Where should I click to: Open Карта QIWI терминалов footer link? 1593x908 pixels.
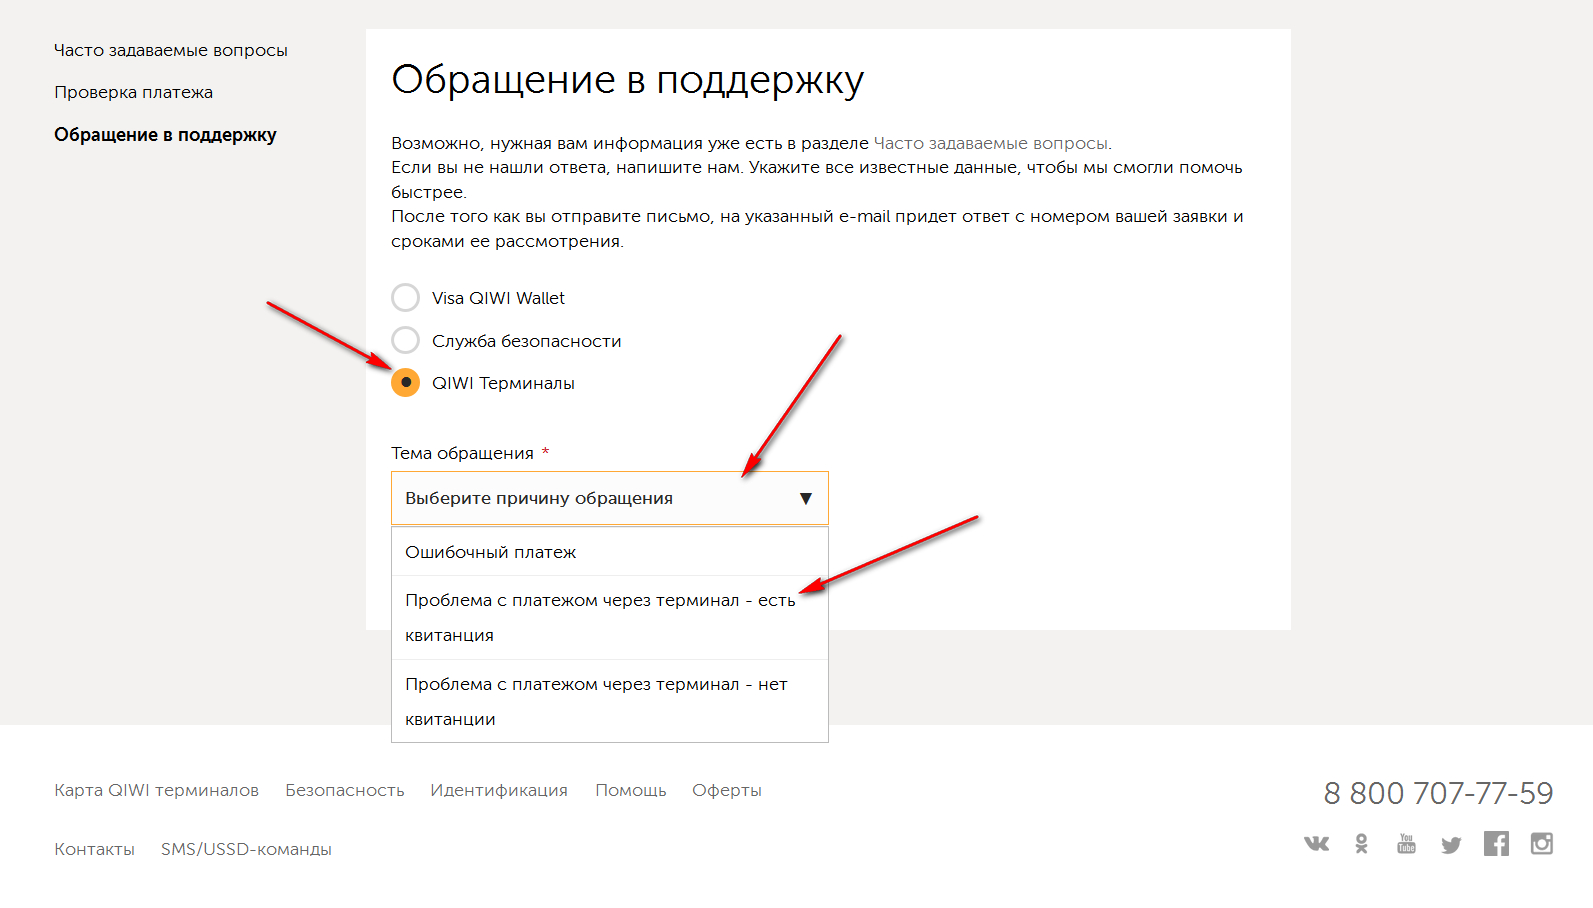point(156,790)
